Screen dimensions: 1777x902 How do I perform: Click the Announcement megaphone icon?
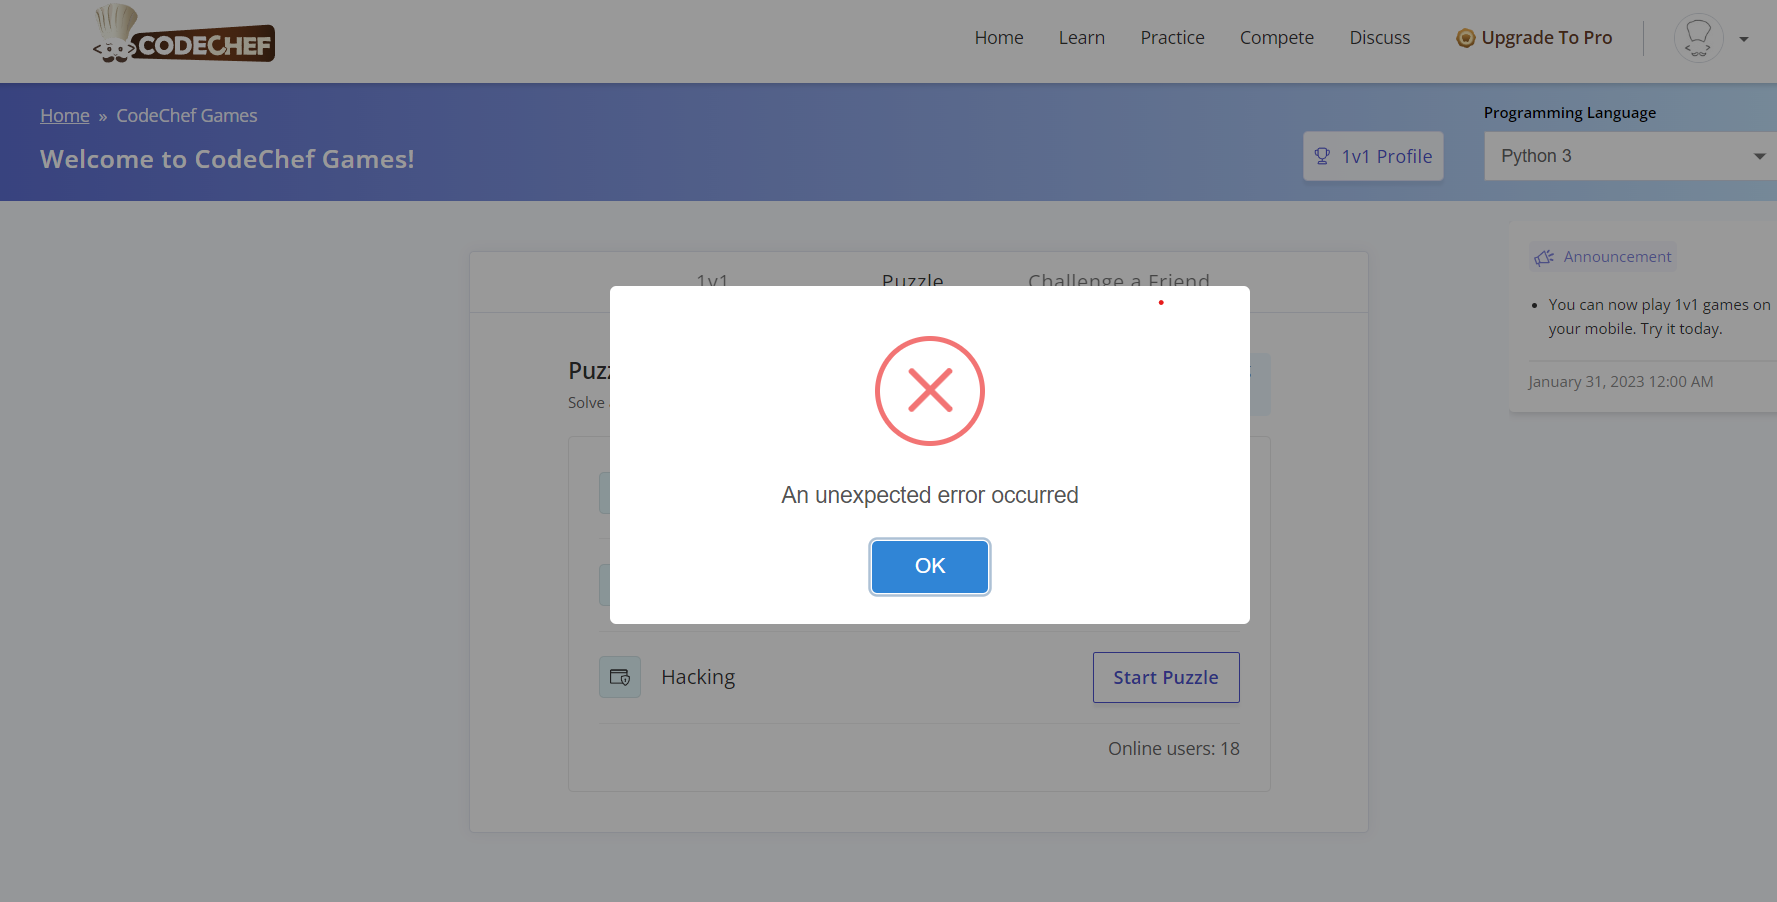(1545, 257)
